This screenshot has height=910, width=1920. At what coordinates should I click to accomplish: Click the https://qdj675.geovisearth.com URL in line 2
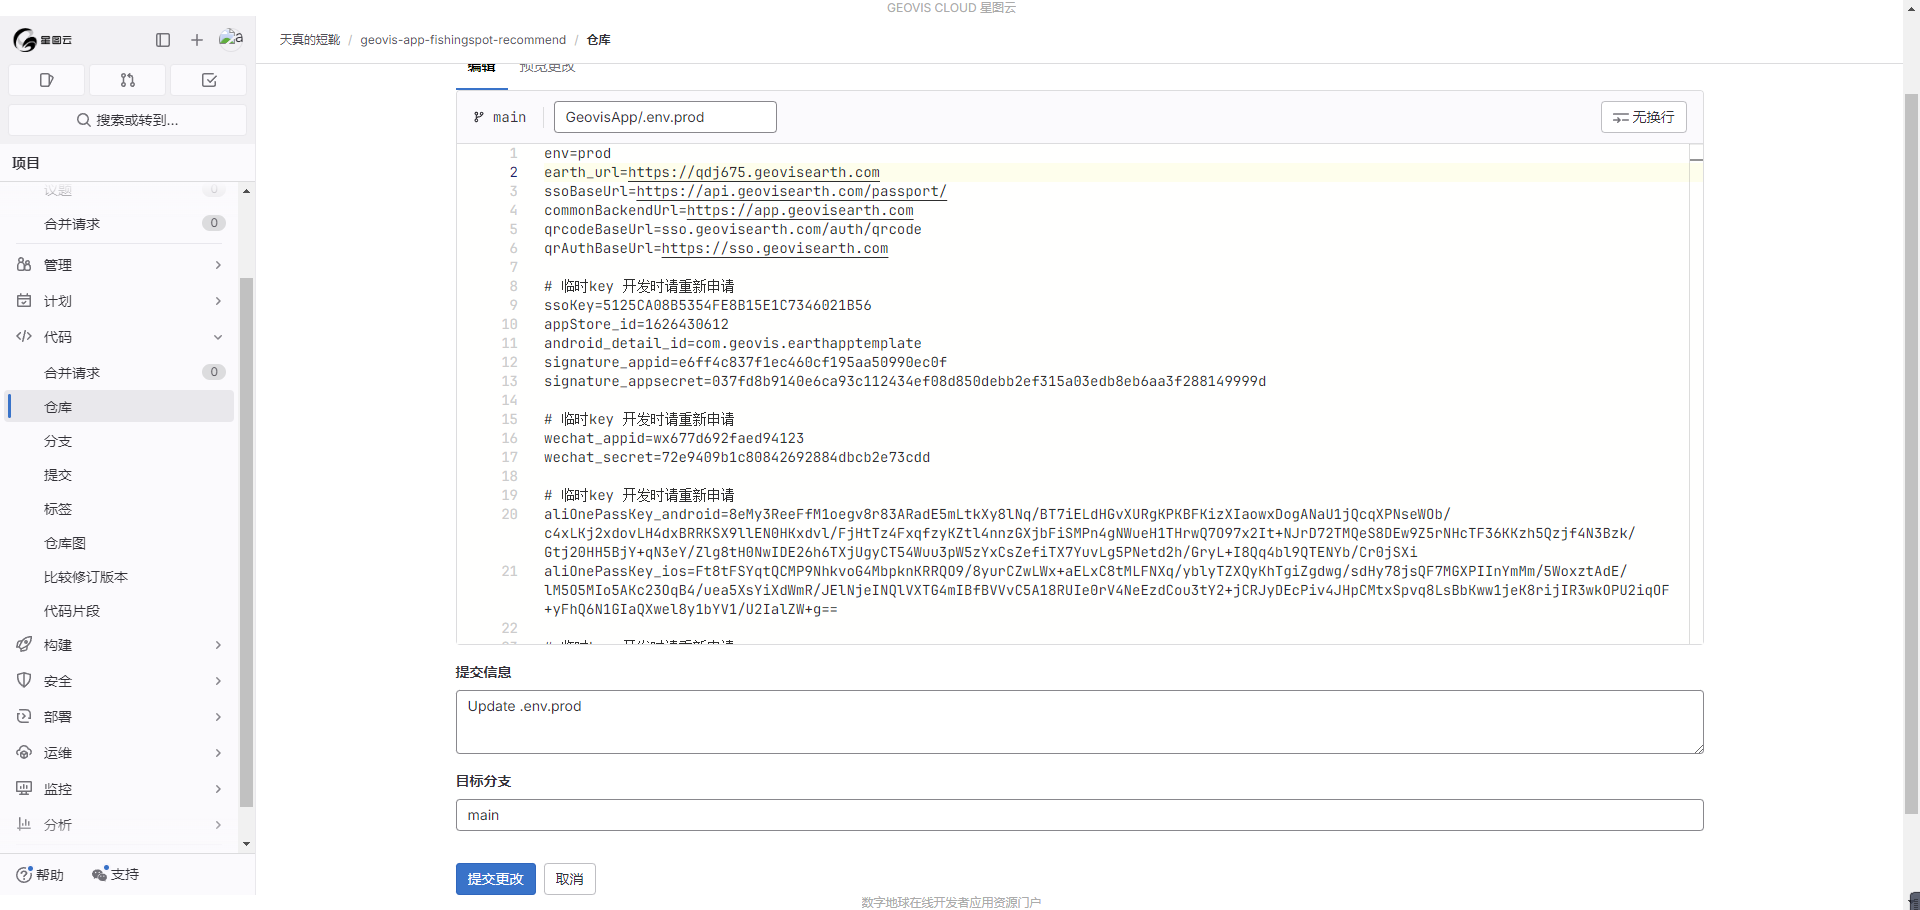[754, 173]
